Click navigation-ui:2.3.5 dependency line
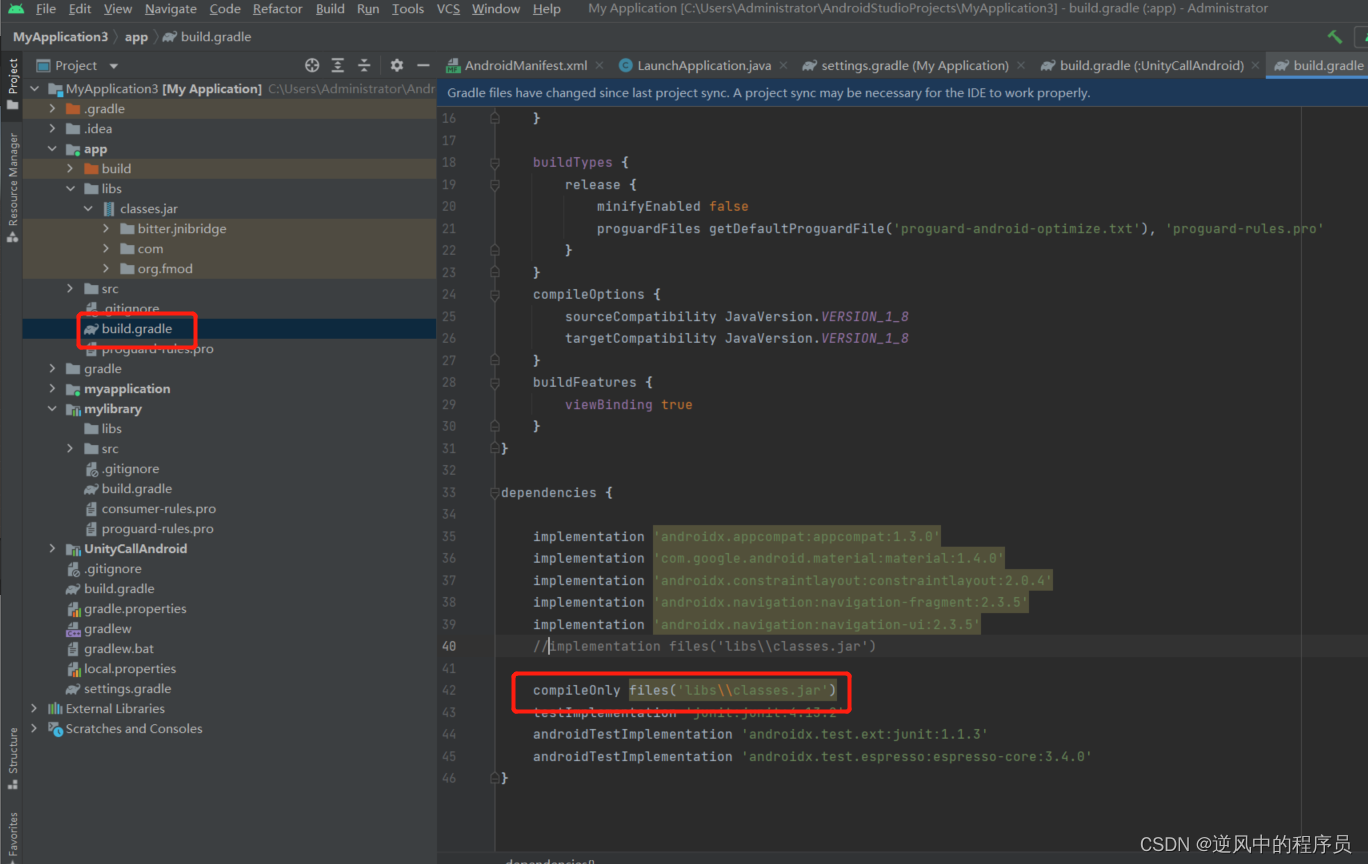This screenshot has height=864, width=1368. [x=756, y=624]
